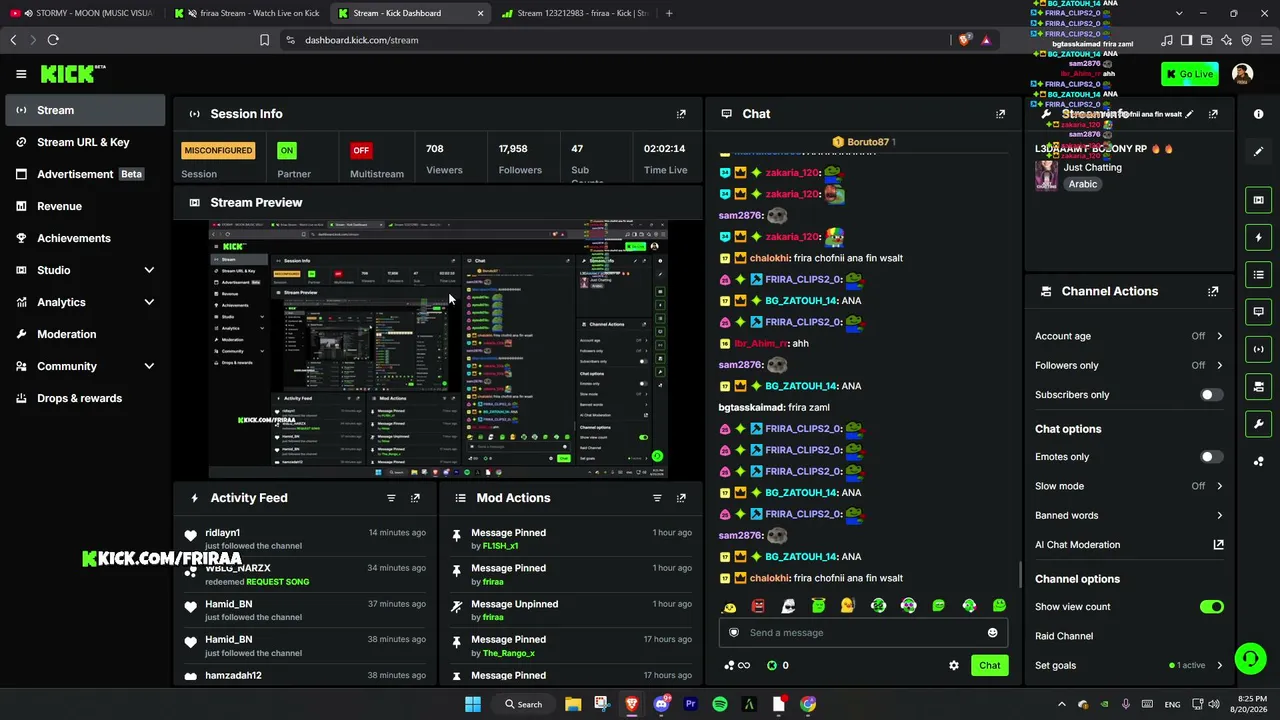Click the sunglasses ghost emote
The image size is (1280, 720).
[788, 606]
